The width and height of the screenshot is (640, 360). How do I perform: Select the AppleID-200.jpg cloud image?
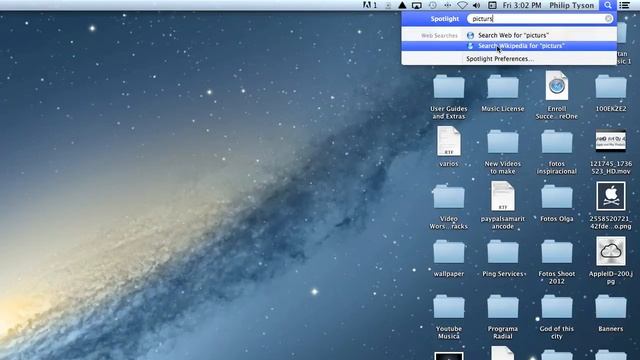(x=611, y=251)
